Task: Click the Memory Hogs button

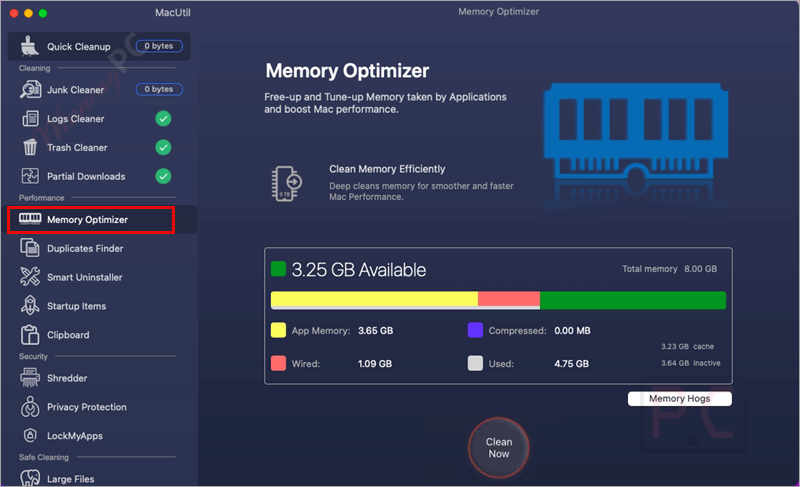Action: click(x=680, y=399)
